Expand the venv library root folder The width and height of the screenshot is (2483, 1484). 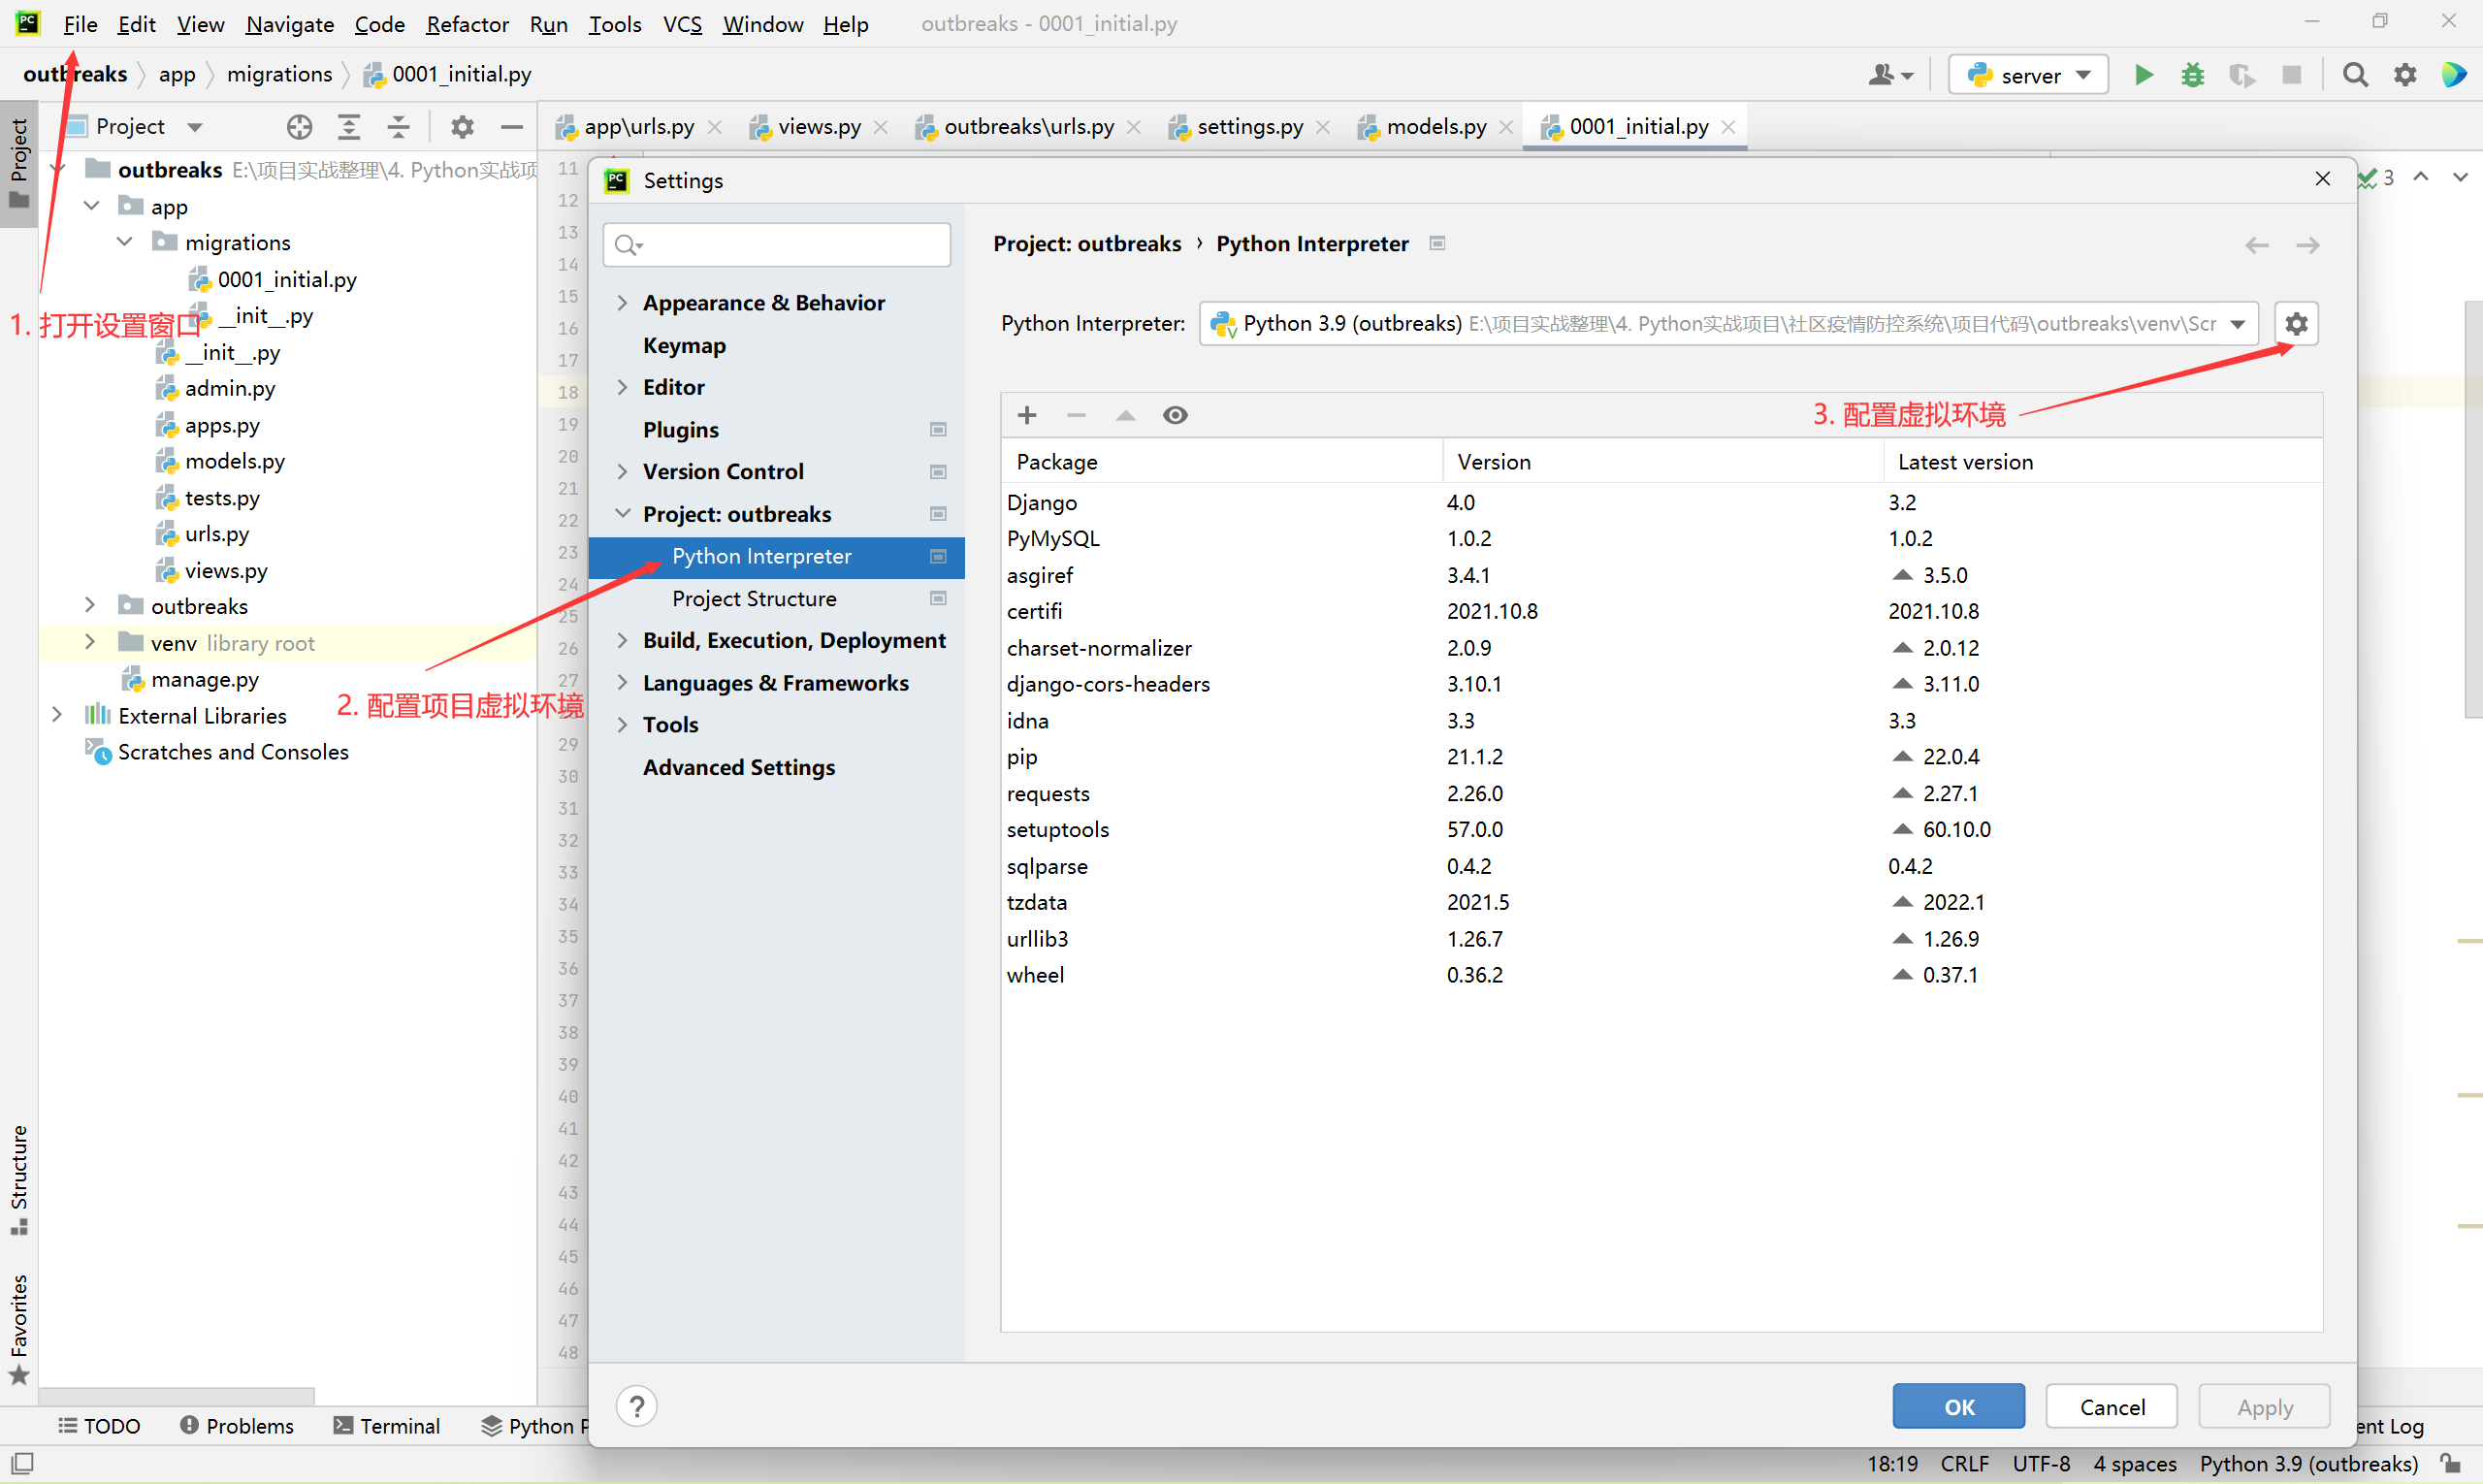point(90,643)
